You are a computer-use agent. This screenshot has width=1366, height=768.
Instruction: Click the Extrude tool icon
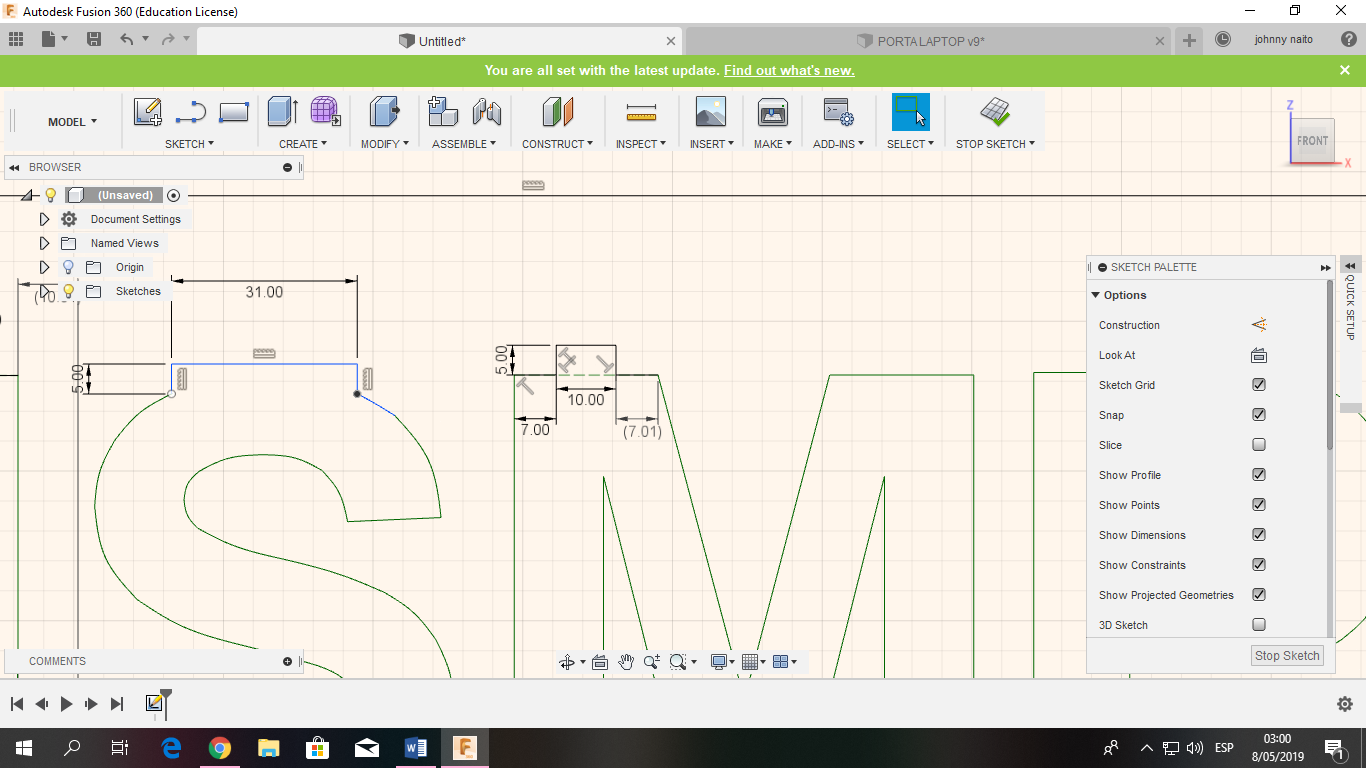point(283,112)
